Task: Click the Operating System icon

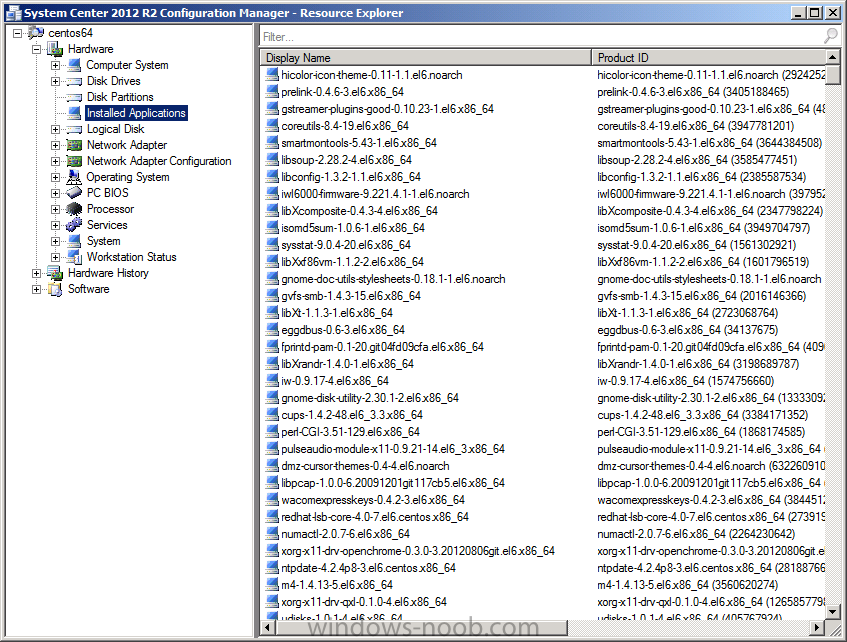Action: click(x=74, y=177)
